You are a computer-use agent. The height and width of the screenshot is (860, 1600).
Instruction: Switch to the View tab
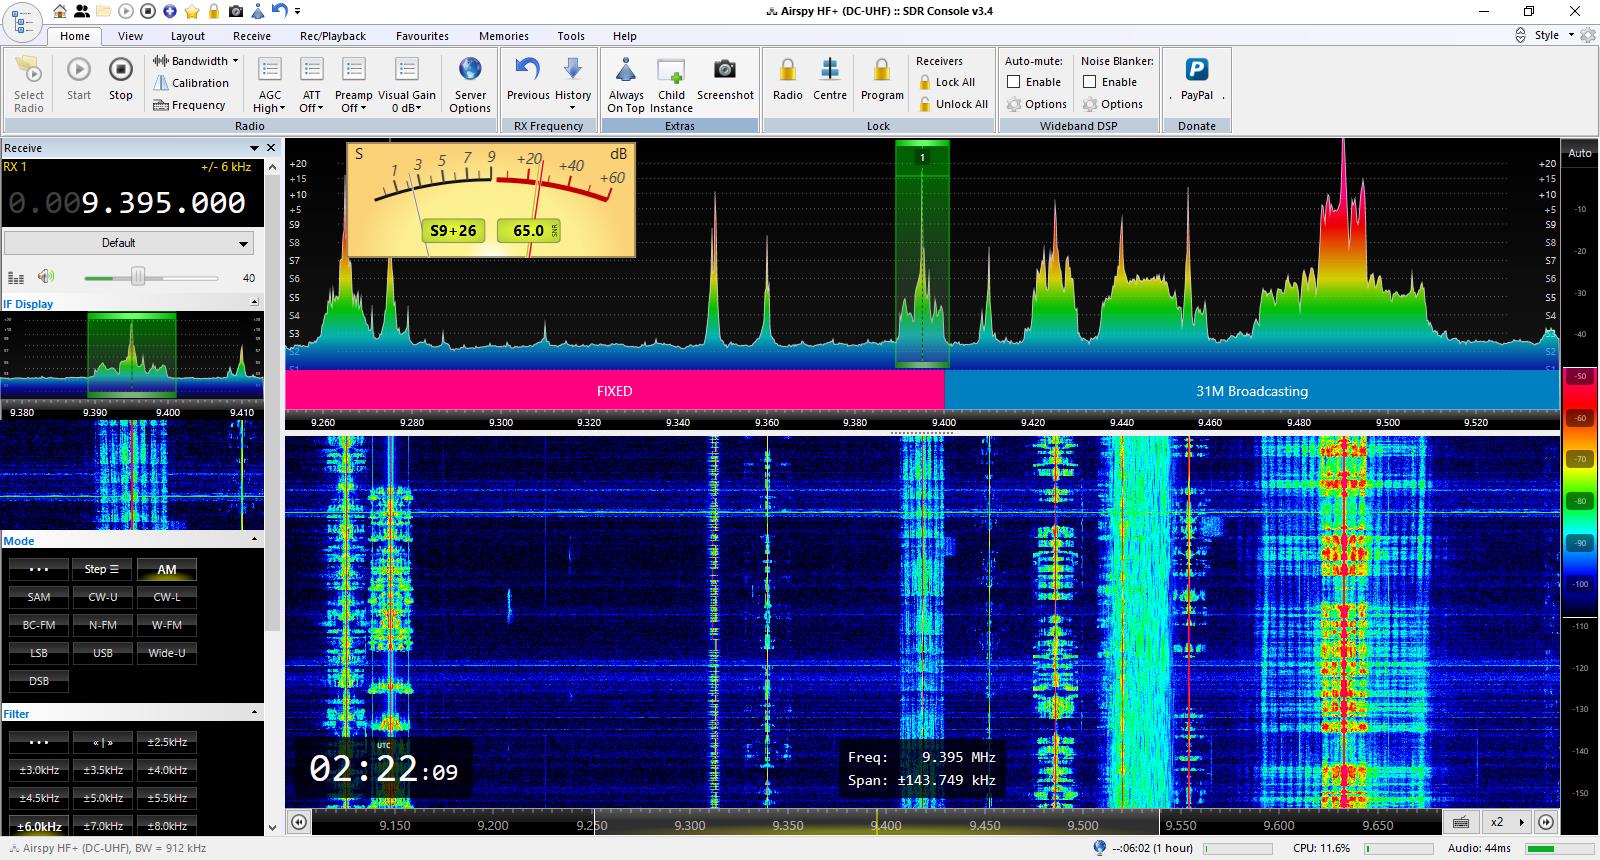click(x=130, y=36)
